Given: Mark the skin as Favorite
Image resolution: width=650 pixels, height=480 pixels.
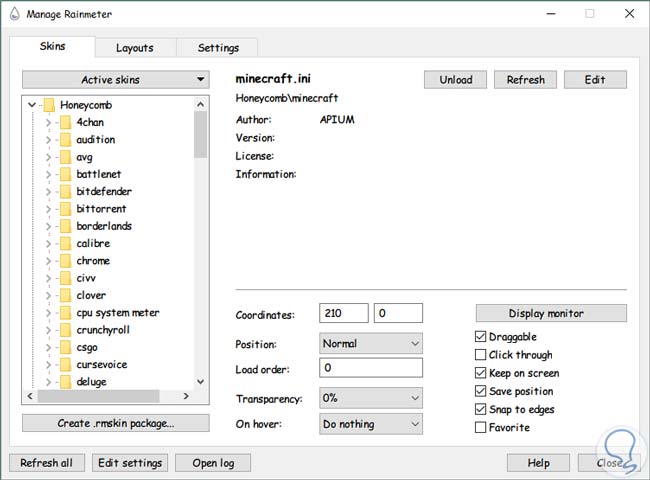Looking at the screenshot, I should [x=481, y=427].
